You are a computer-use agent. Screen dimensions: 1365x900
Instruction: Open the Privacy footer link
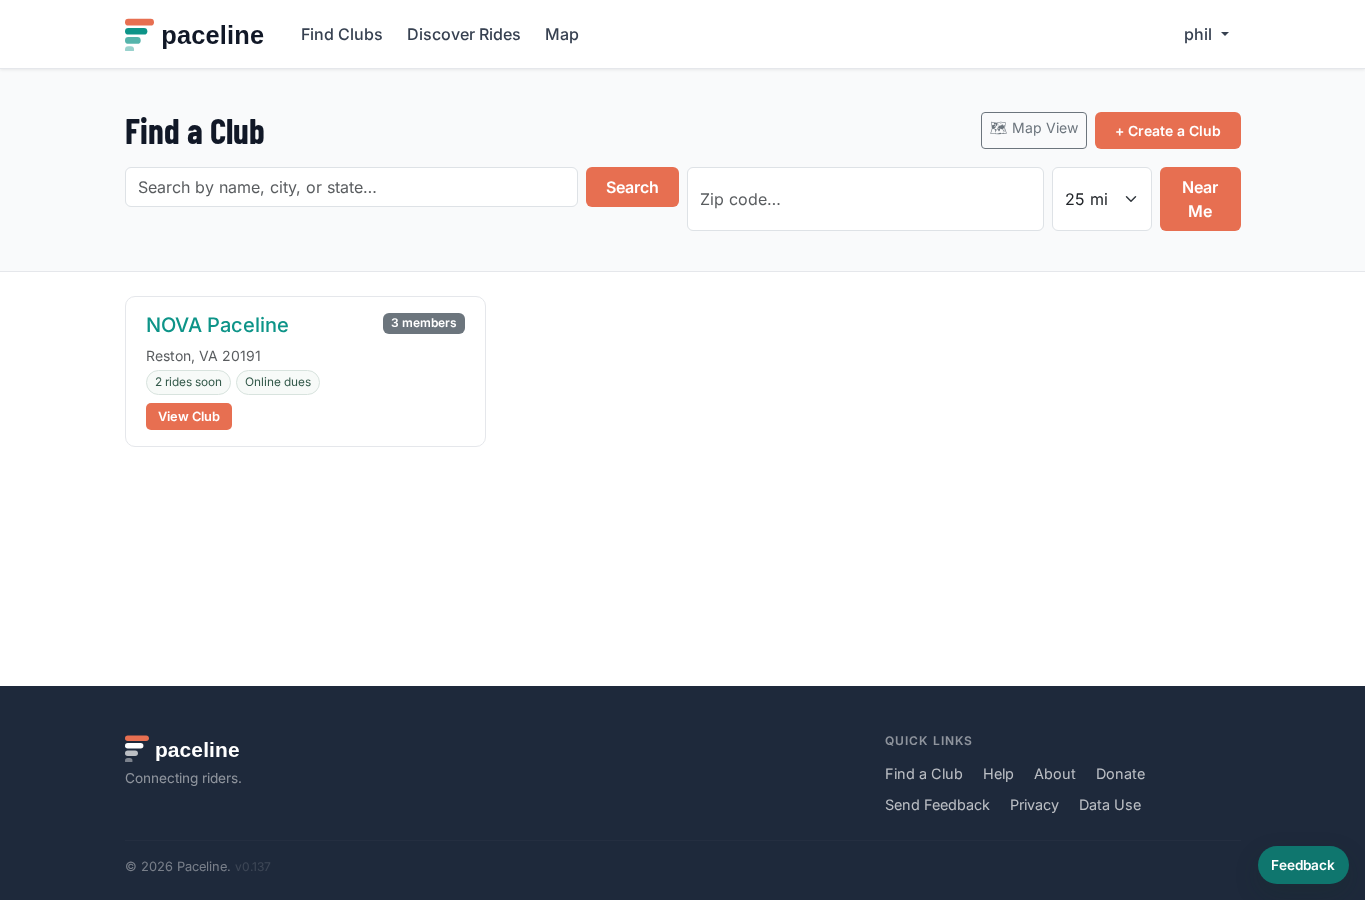pos(1034,805)
